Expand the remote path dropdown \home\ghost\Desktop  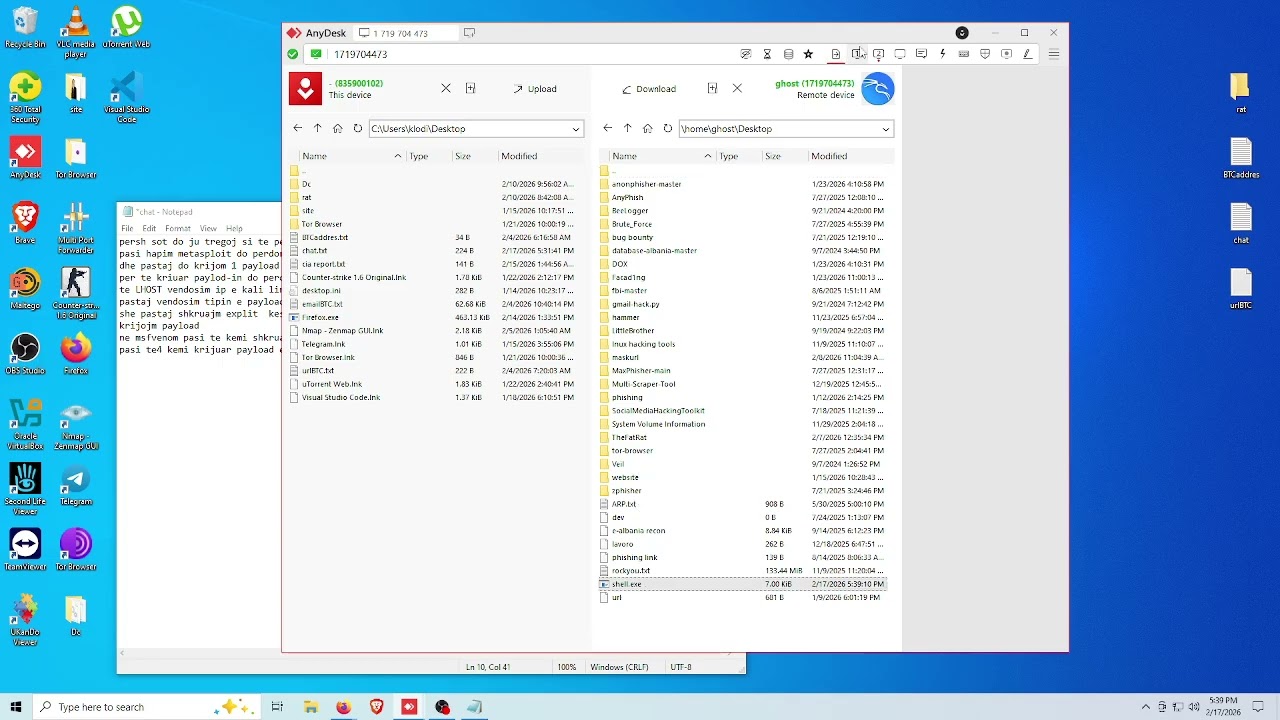tap(886, 129)
